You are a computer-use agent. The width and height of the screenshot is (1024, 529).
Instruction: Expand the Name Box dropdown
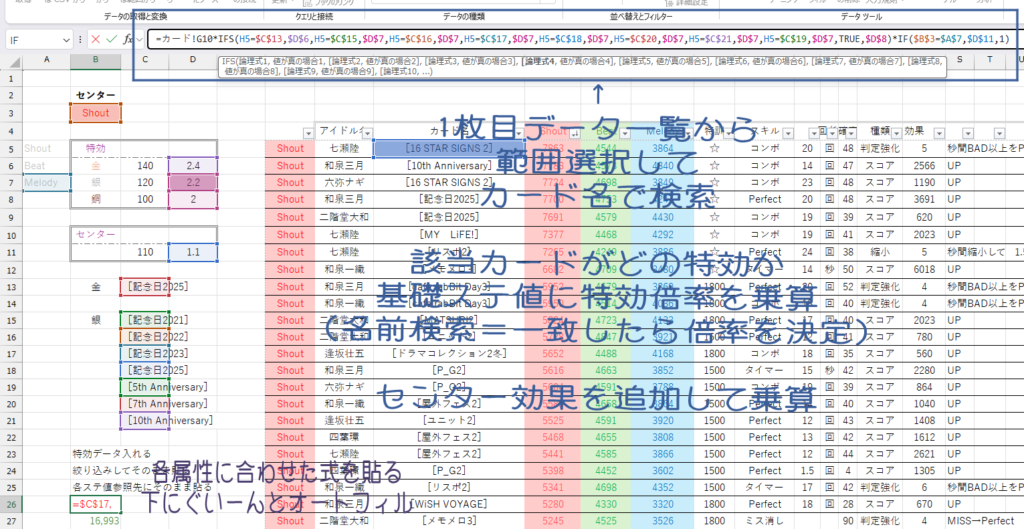tap(65, 40)
